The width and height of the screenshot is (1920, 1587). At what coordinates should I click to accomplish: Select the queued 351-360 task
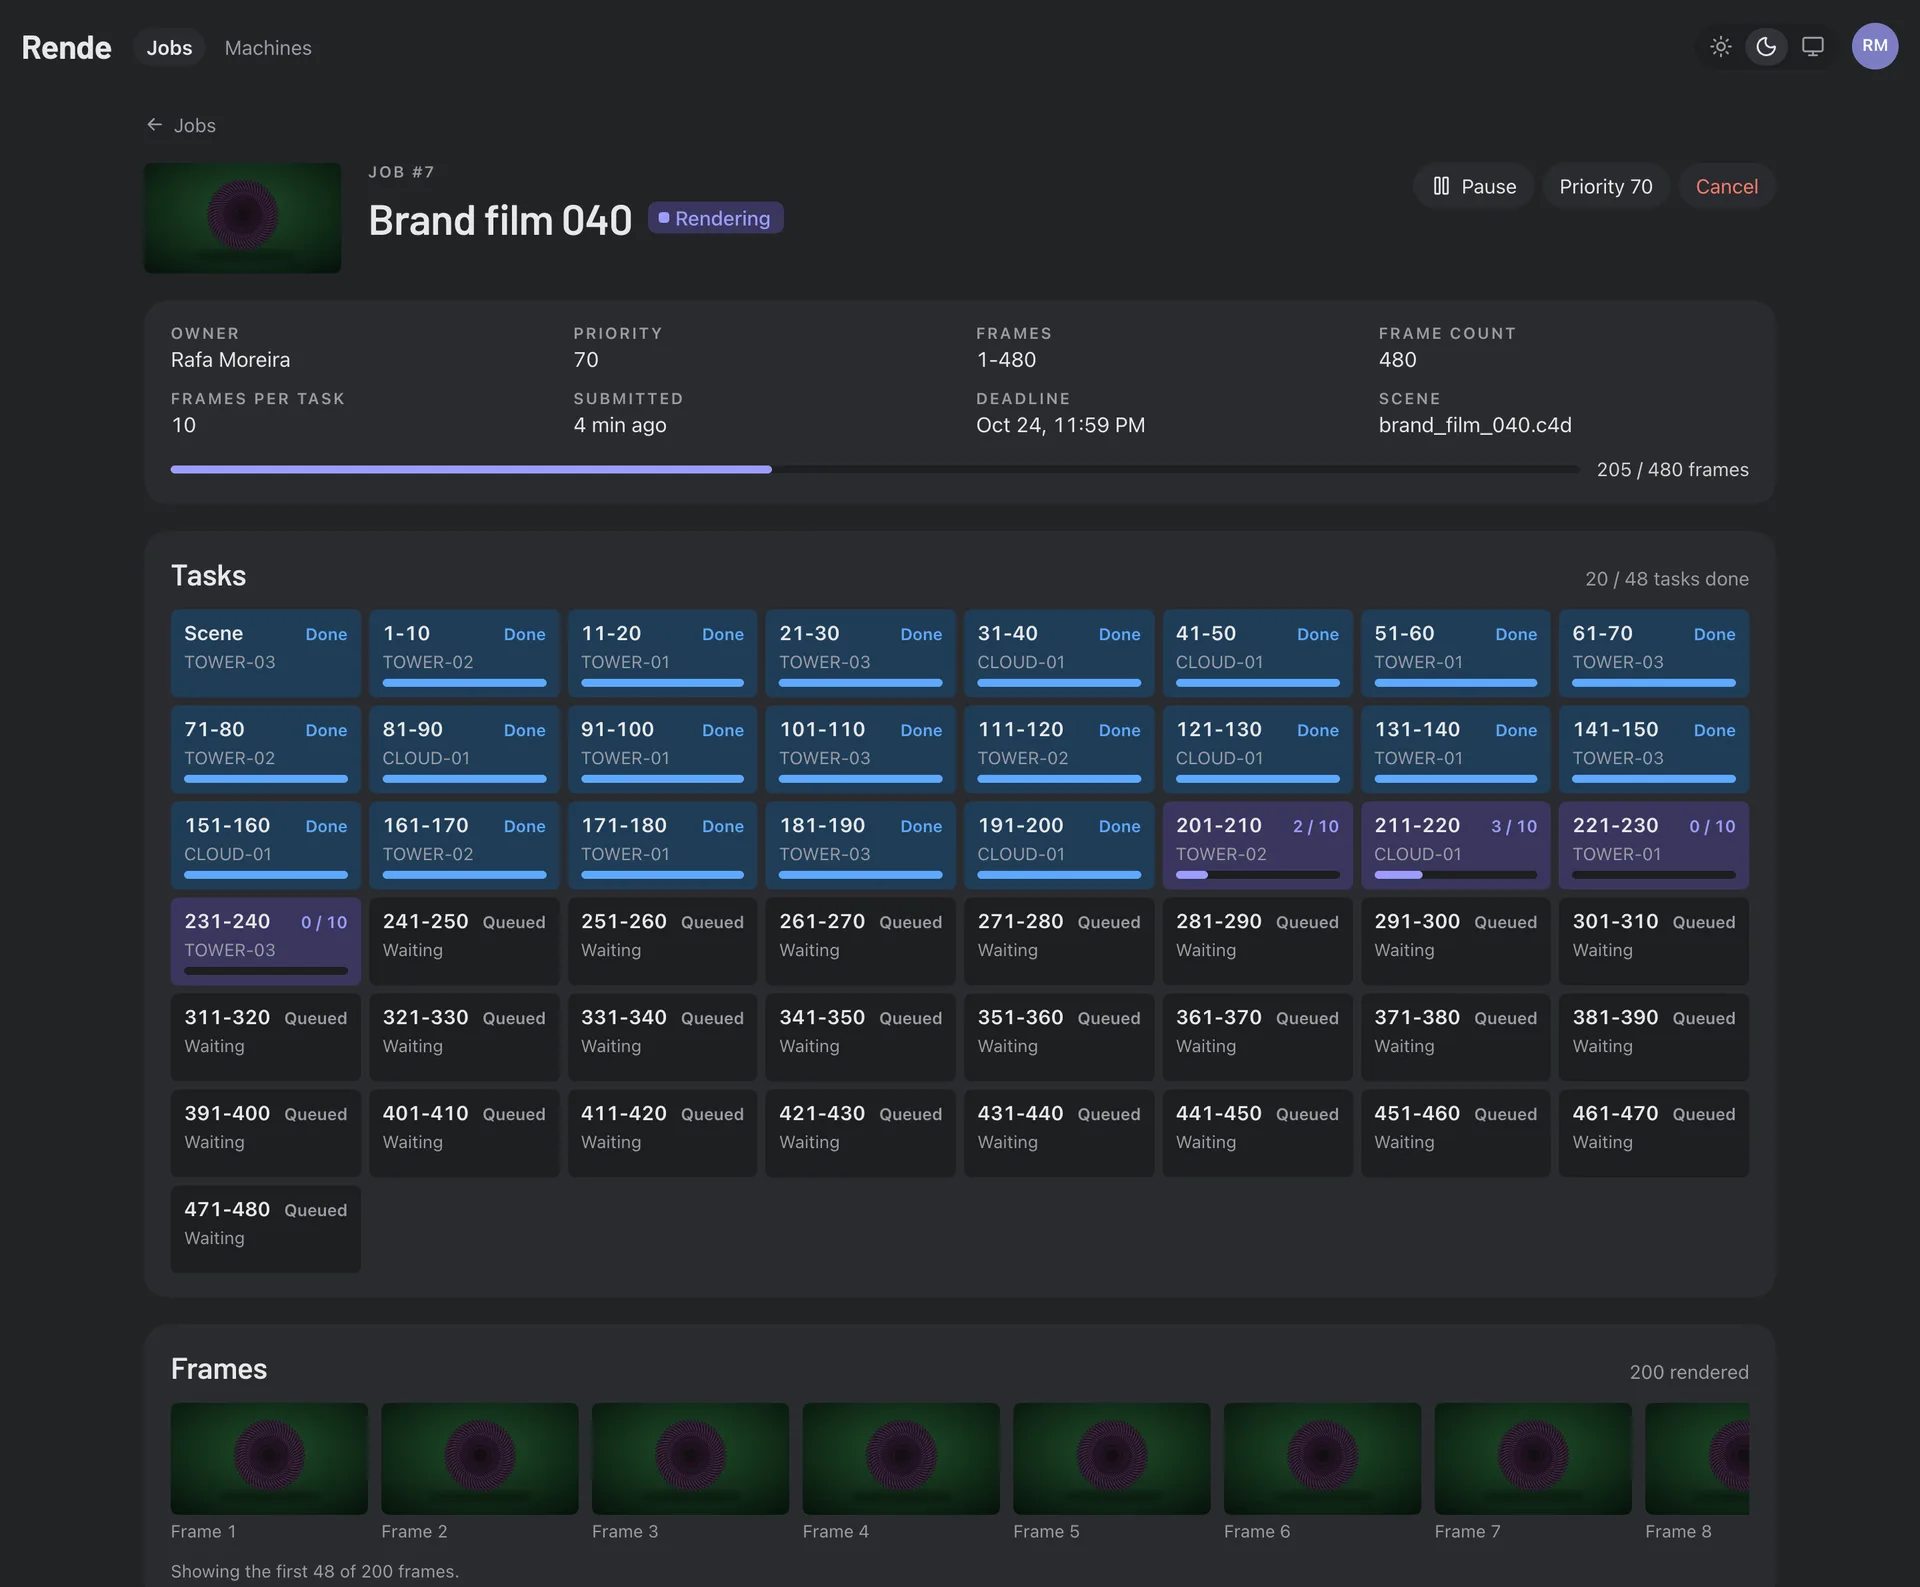pyautogui.click(x=1059, y=1037)
